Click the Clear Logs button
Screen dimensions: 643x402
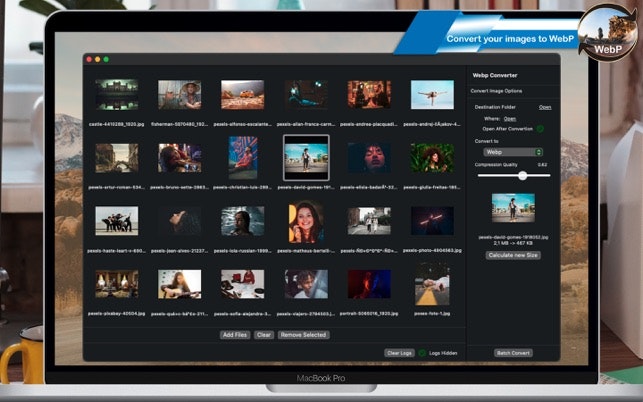tap(399, 353)
